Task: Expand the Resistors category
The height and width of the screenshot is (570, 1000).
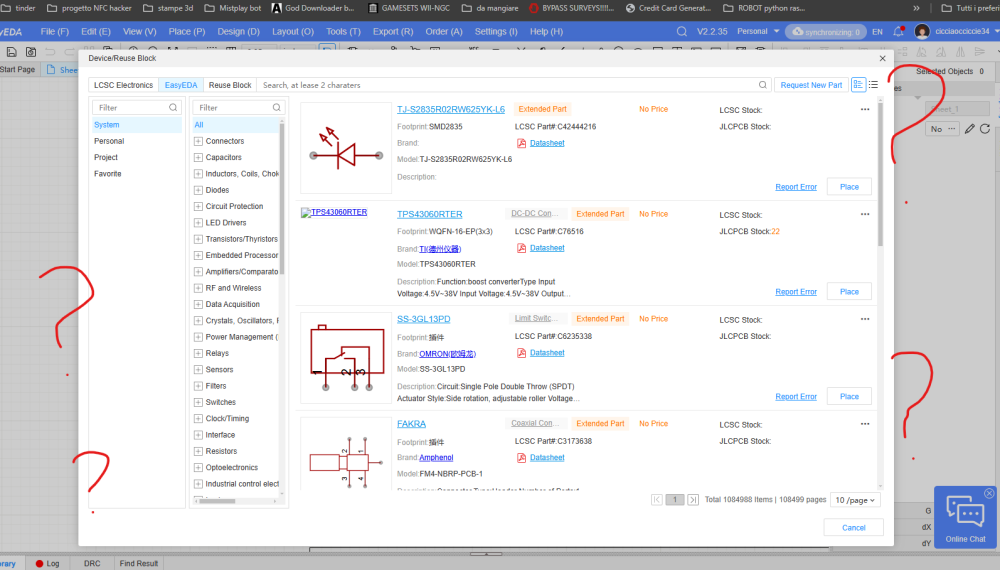Action: (198, 451)
